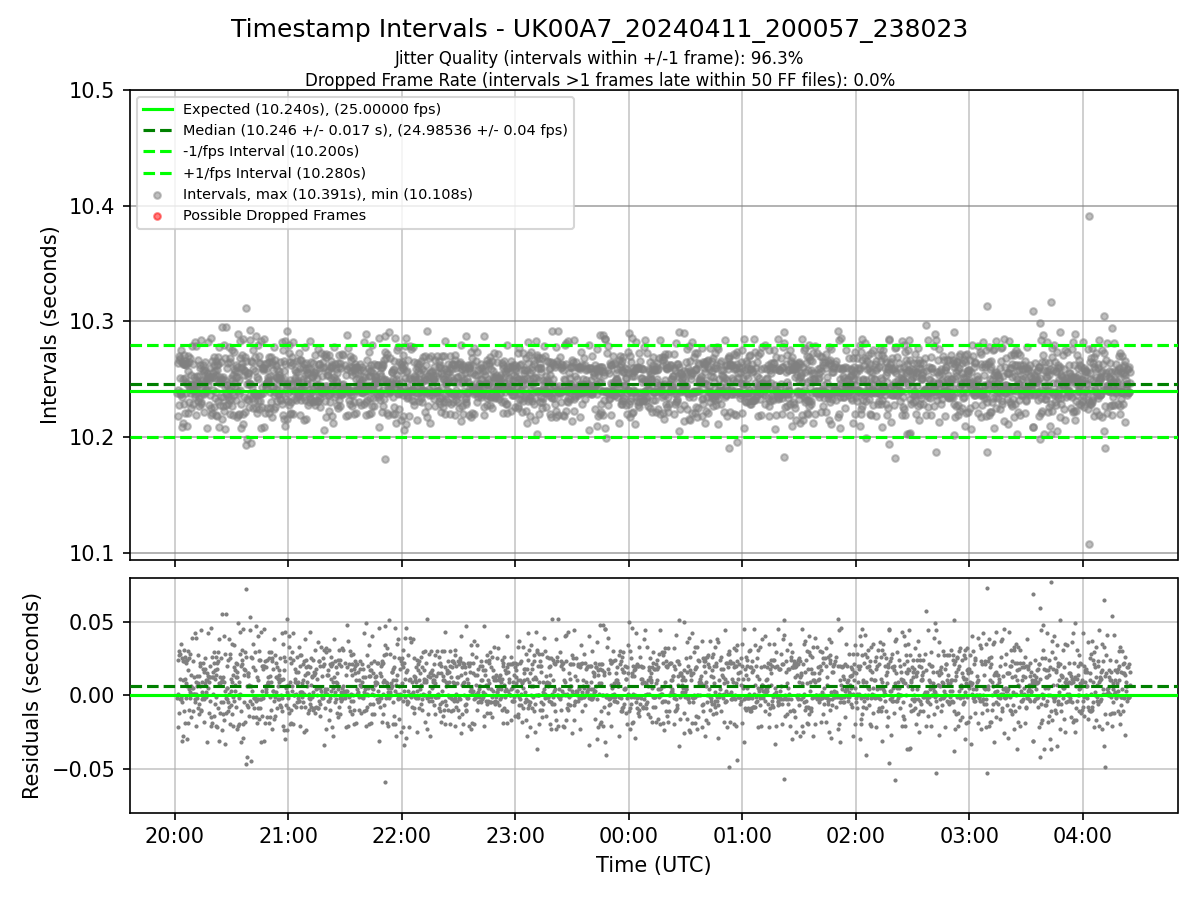Click the plot title 'Timestamp Intervals - UK00A7_20240411_200057_238023'
1200x900 pixels.
tap(599, 29)
